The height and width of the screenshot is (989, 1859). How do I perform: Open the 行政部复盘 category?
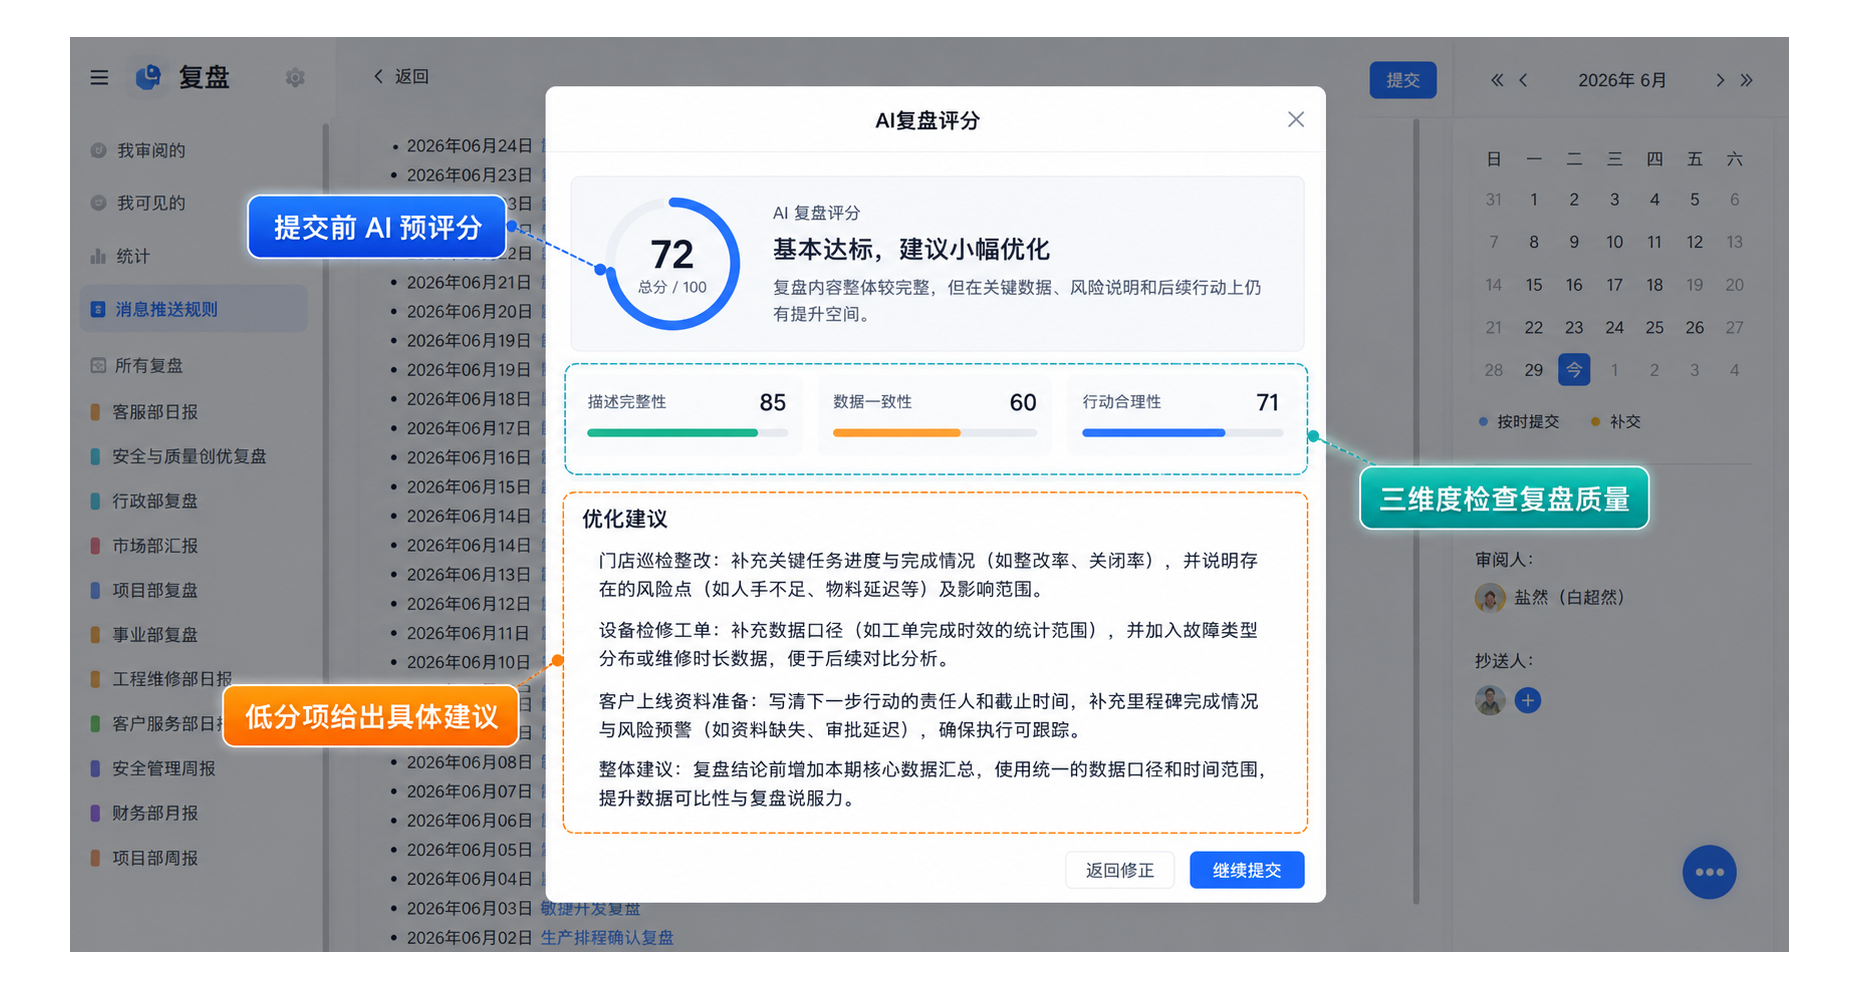pos(145,500)
